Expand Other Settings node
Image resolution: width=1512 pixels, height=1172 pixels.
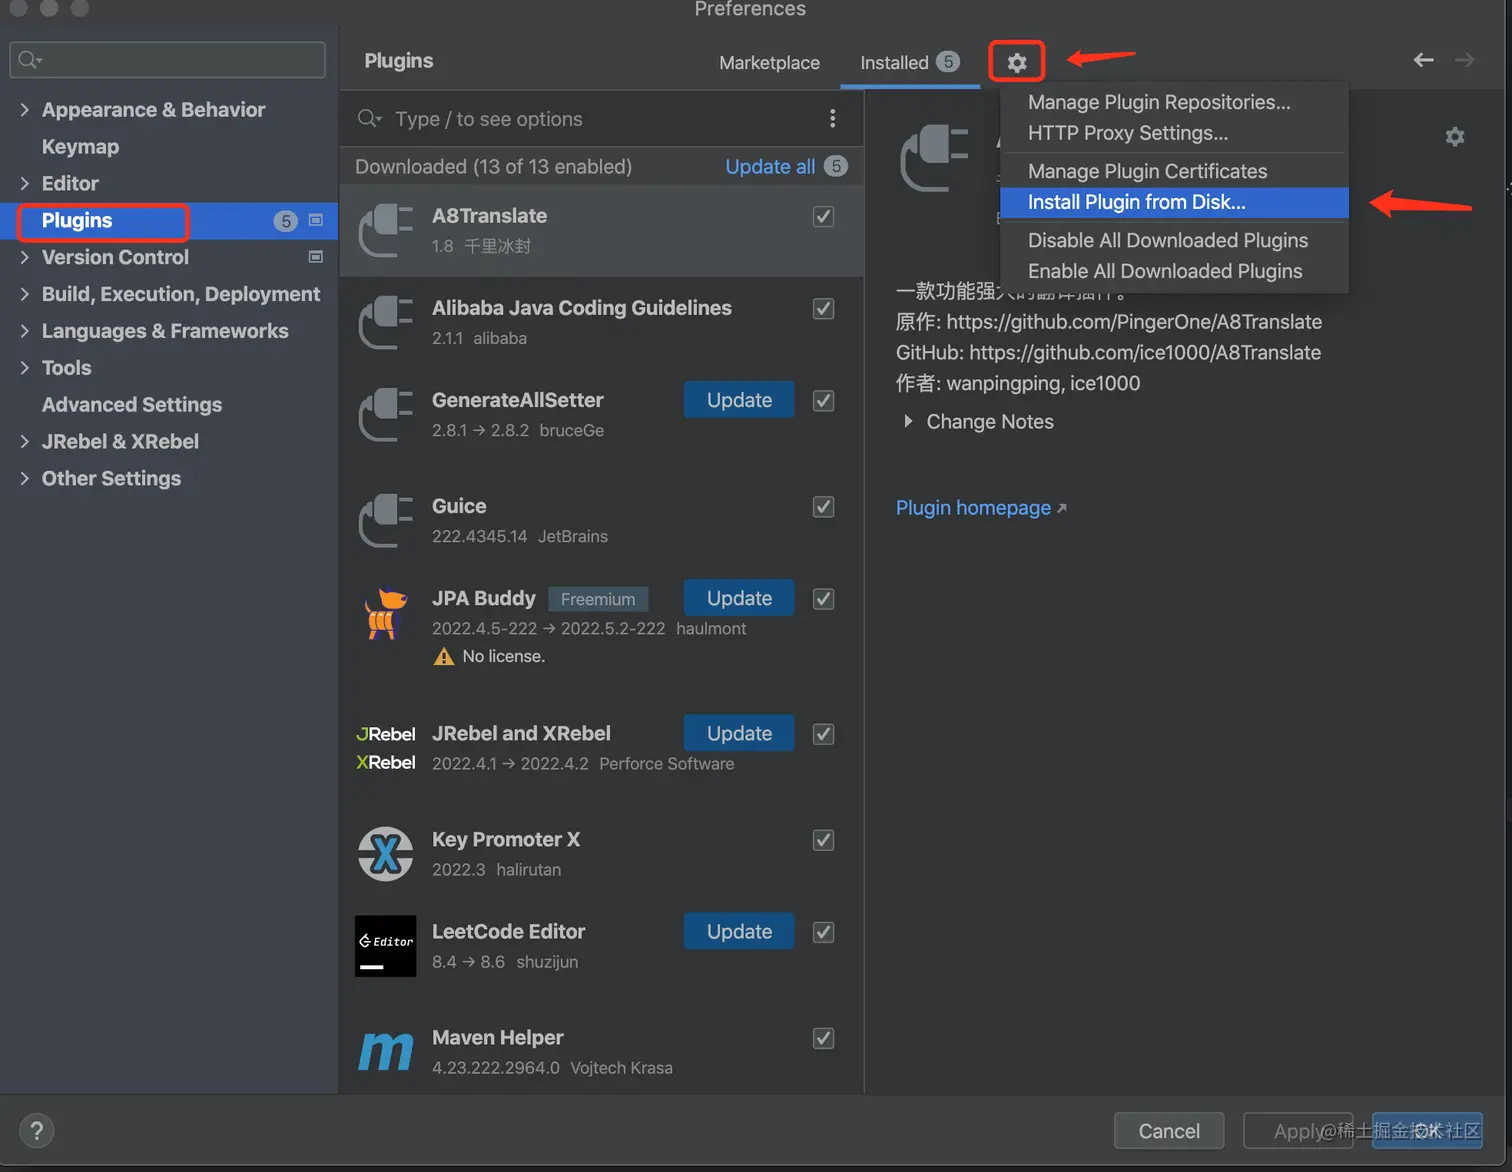24,478
